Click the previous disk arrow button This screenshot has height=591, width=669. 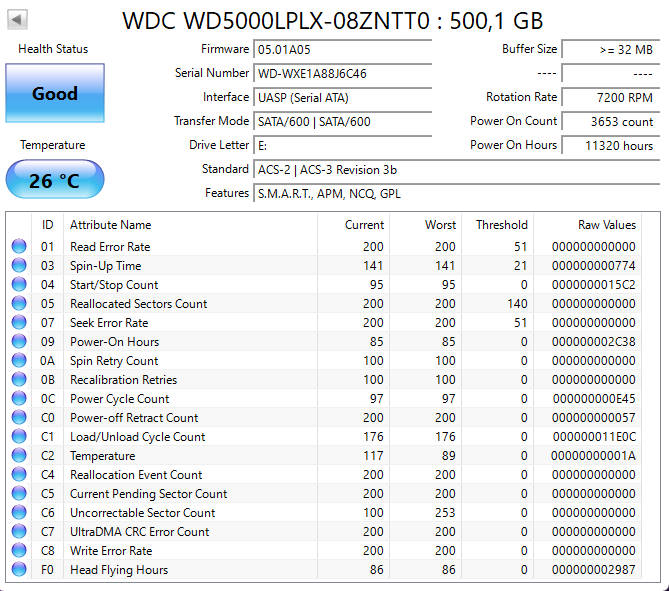18,19
